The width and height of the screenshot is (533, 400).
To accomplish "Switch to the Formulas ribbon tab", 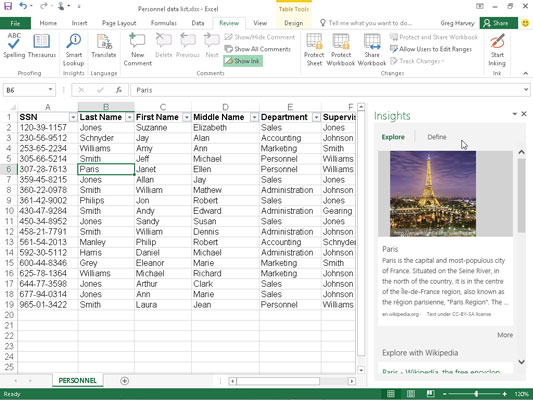I will [164, 23].
